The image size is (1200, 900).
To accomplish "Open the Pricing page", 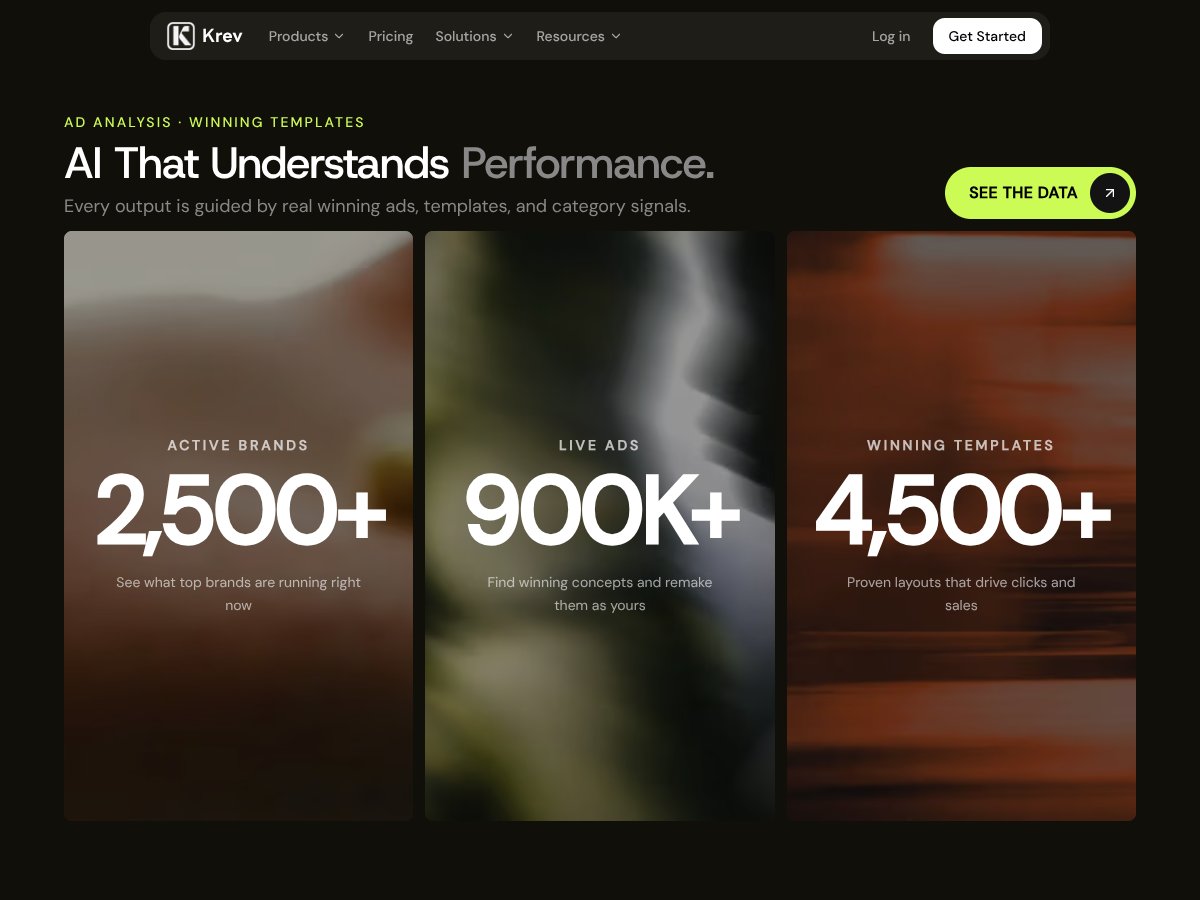I will [390, 36].
